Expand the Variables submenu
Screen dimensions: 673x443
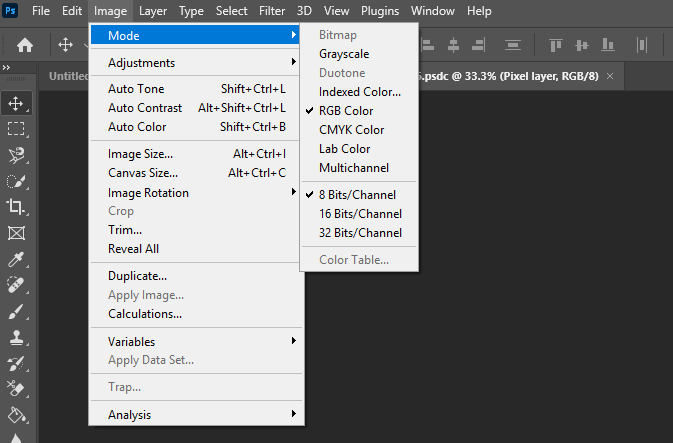point(194,342)
